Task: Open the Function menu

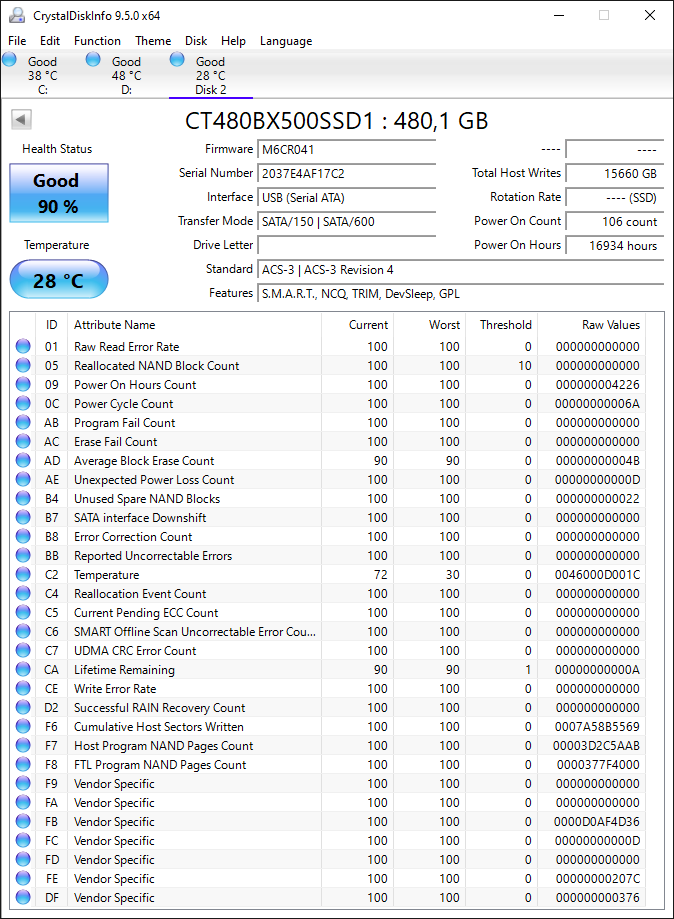Action: (97, 41)
